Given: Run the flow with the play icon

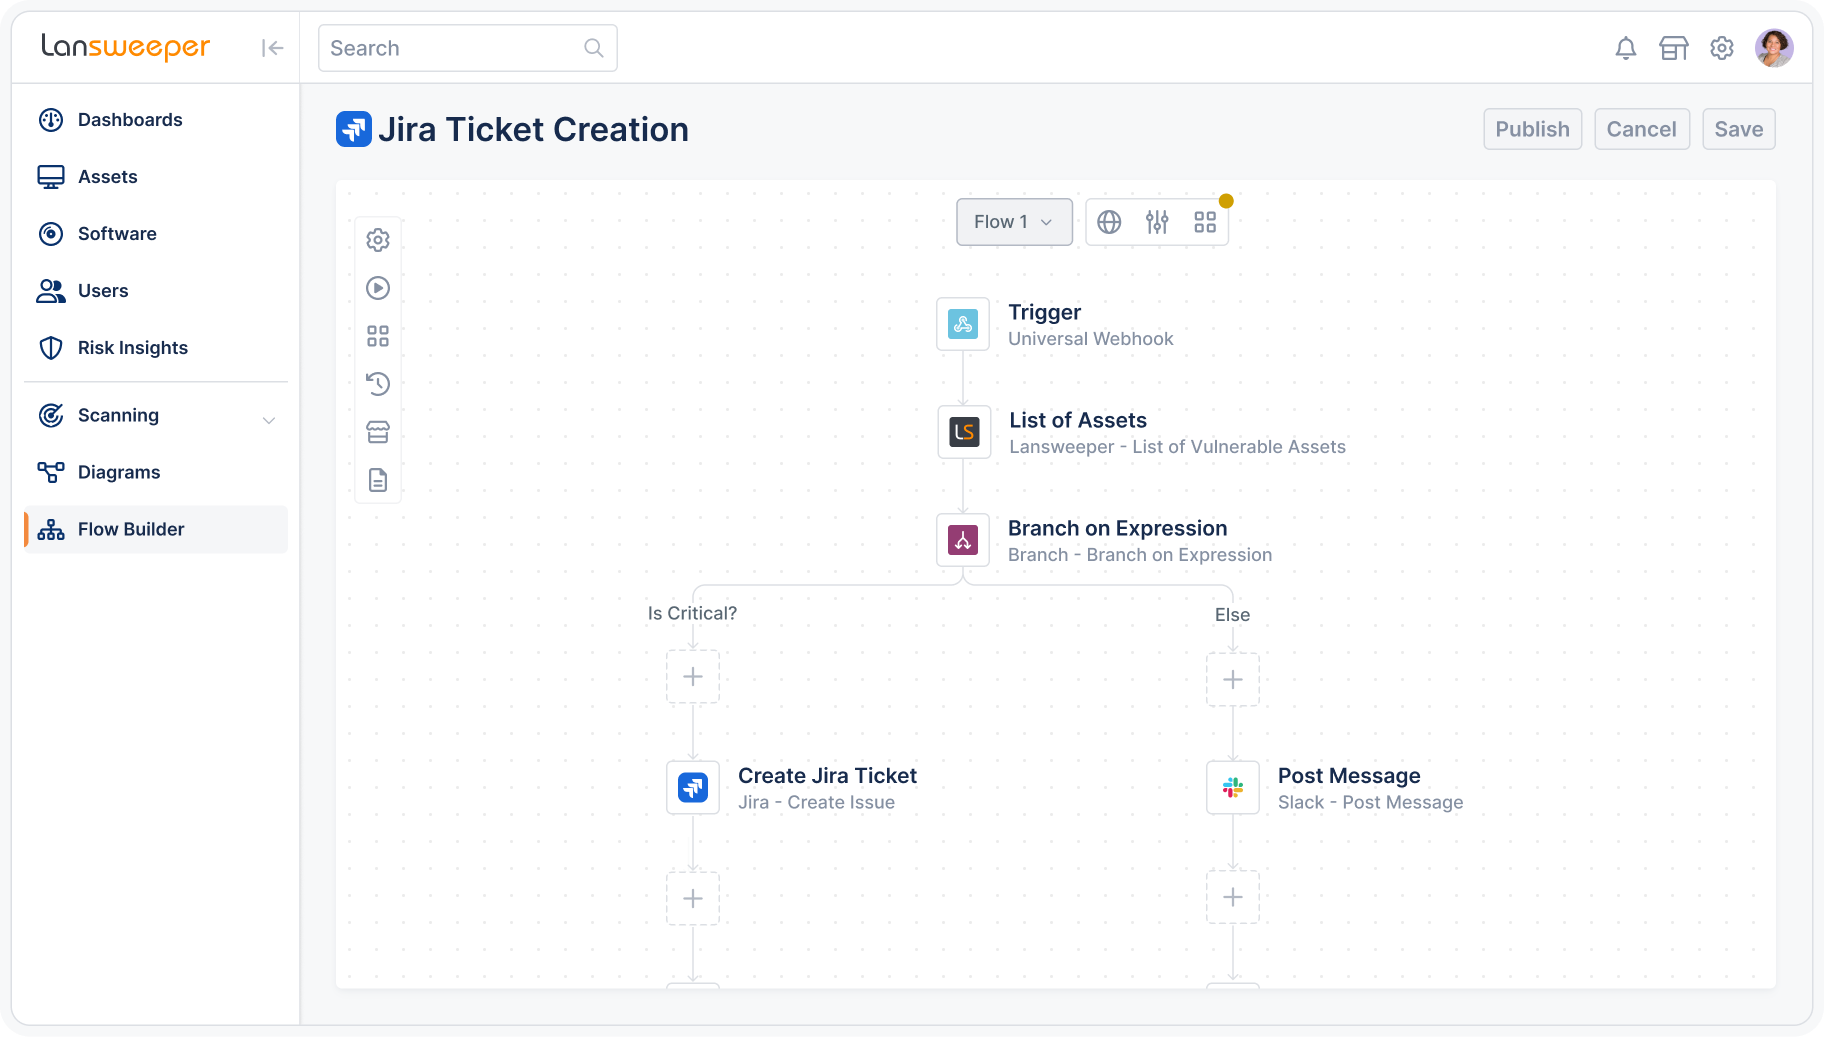Looking at the screenshot, I should click(x=378, y=288).
